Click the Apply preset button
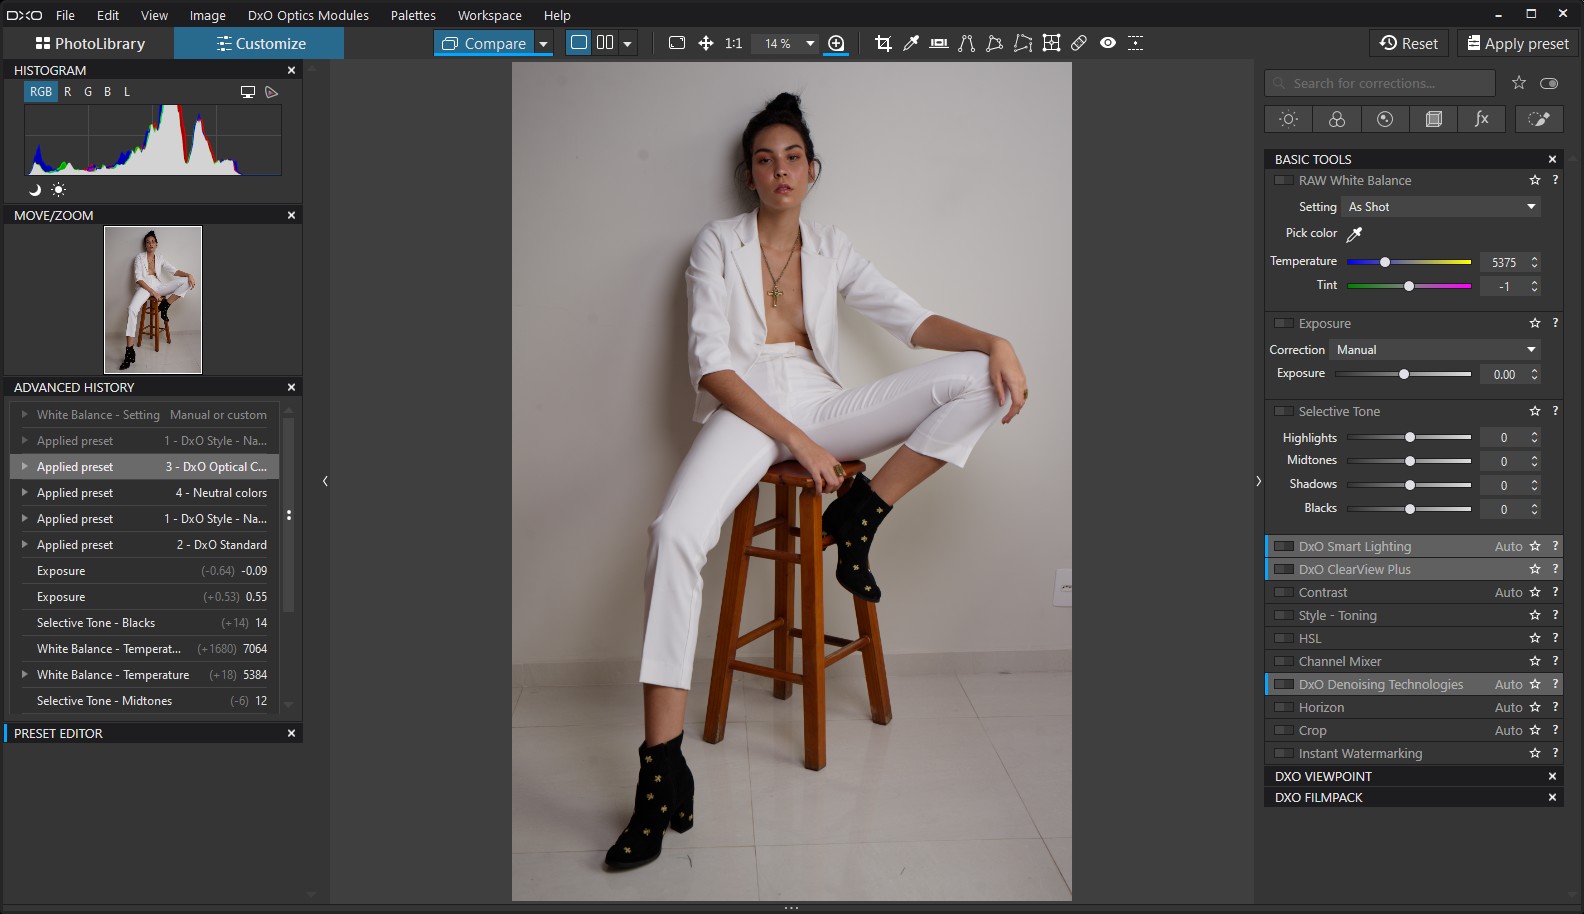The height and width of the screenshot is (914, 1584). (x=1517, y=43)
